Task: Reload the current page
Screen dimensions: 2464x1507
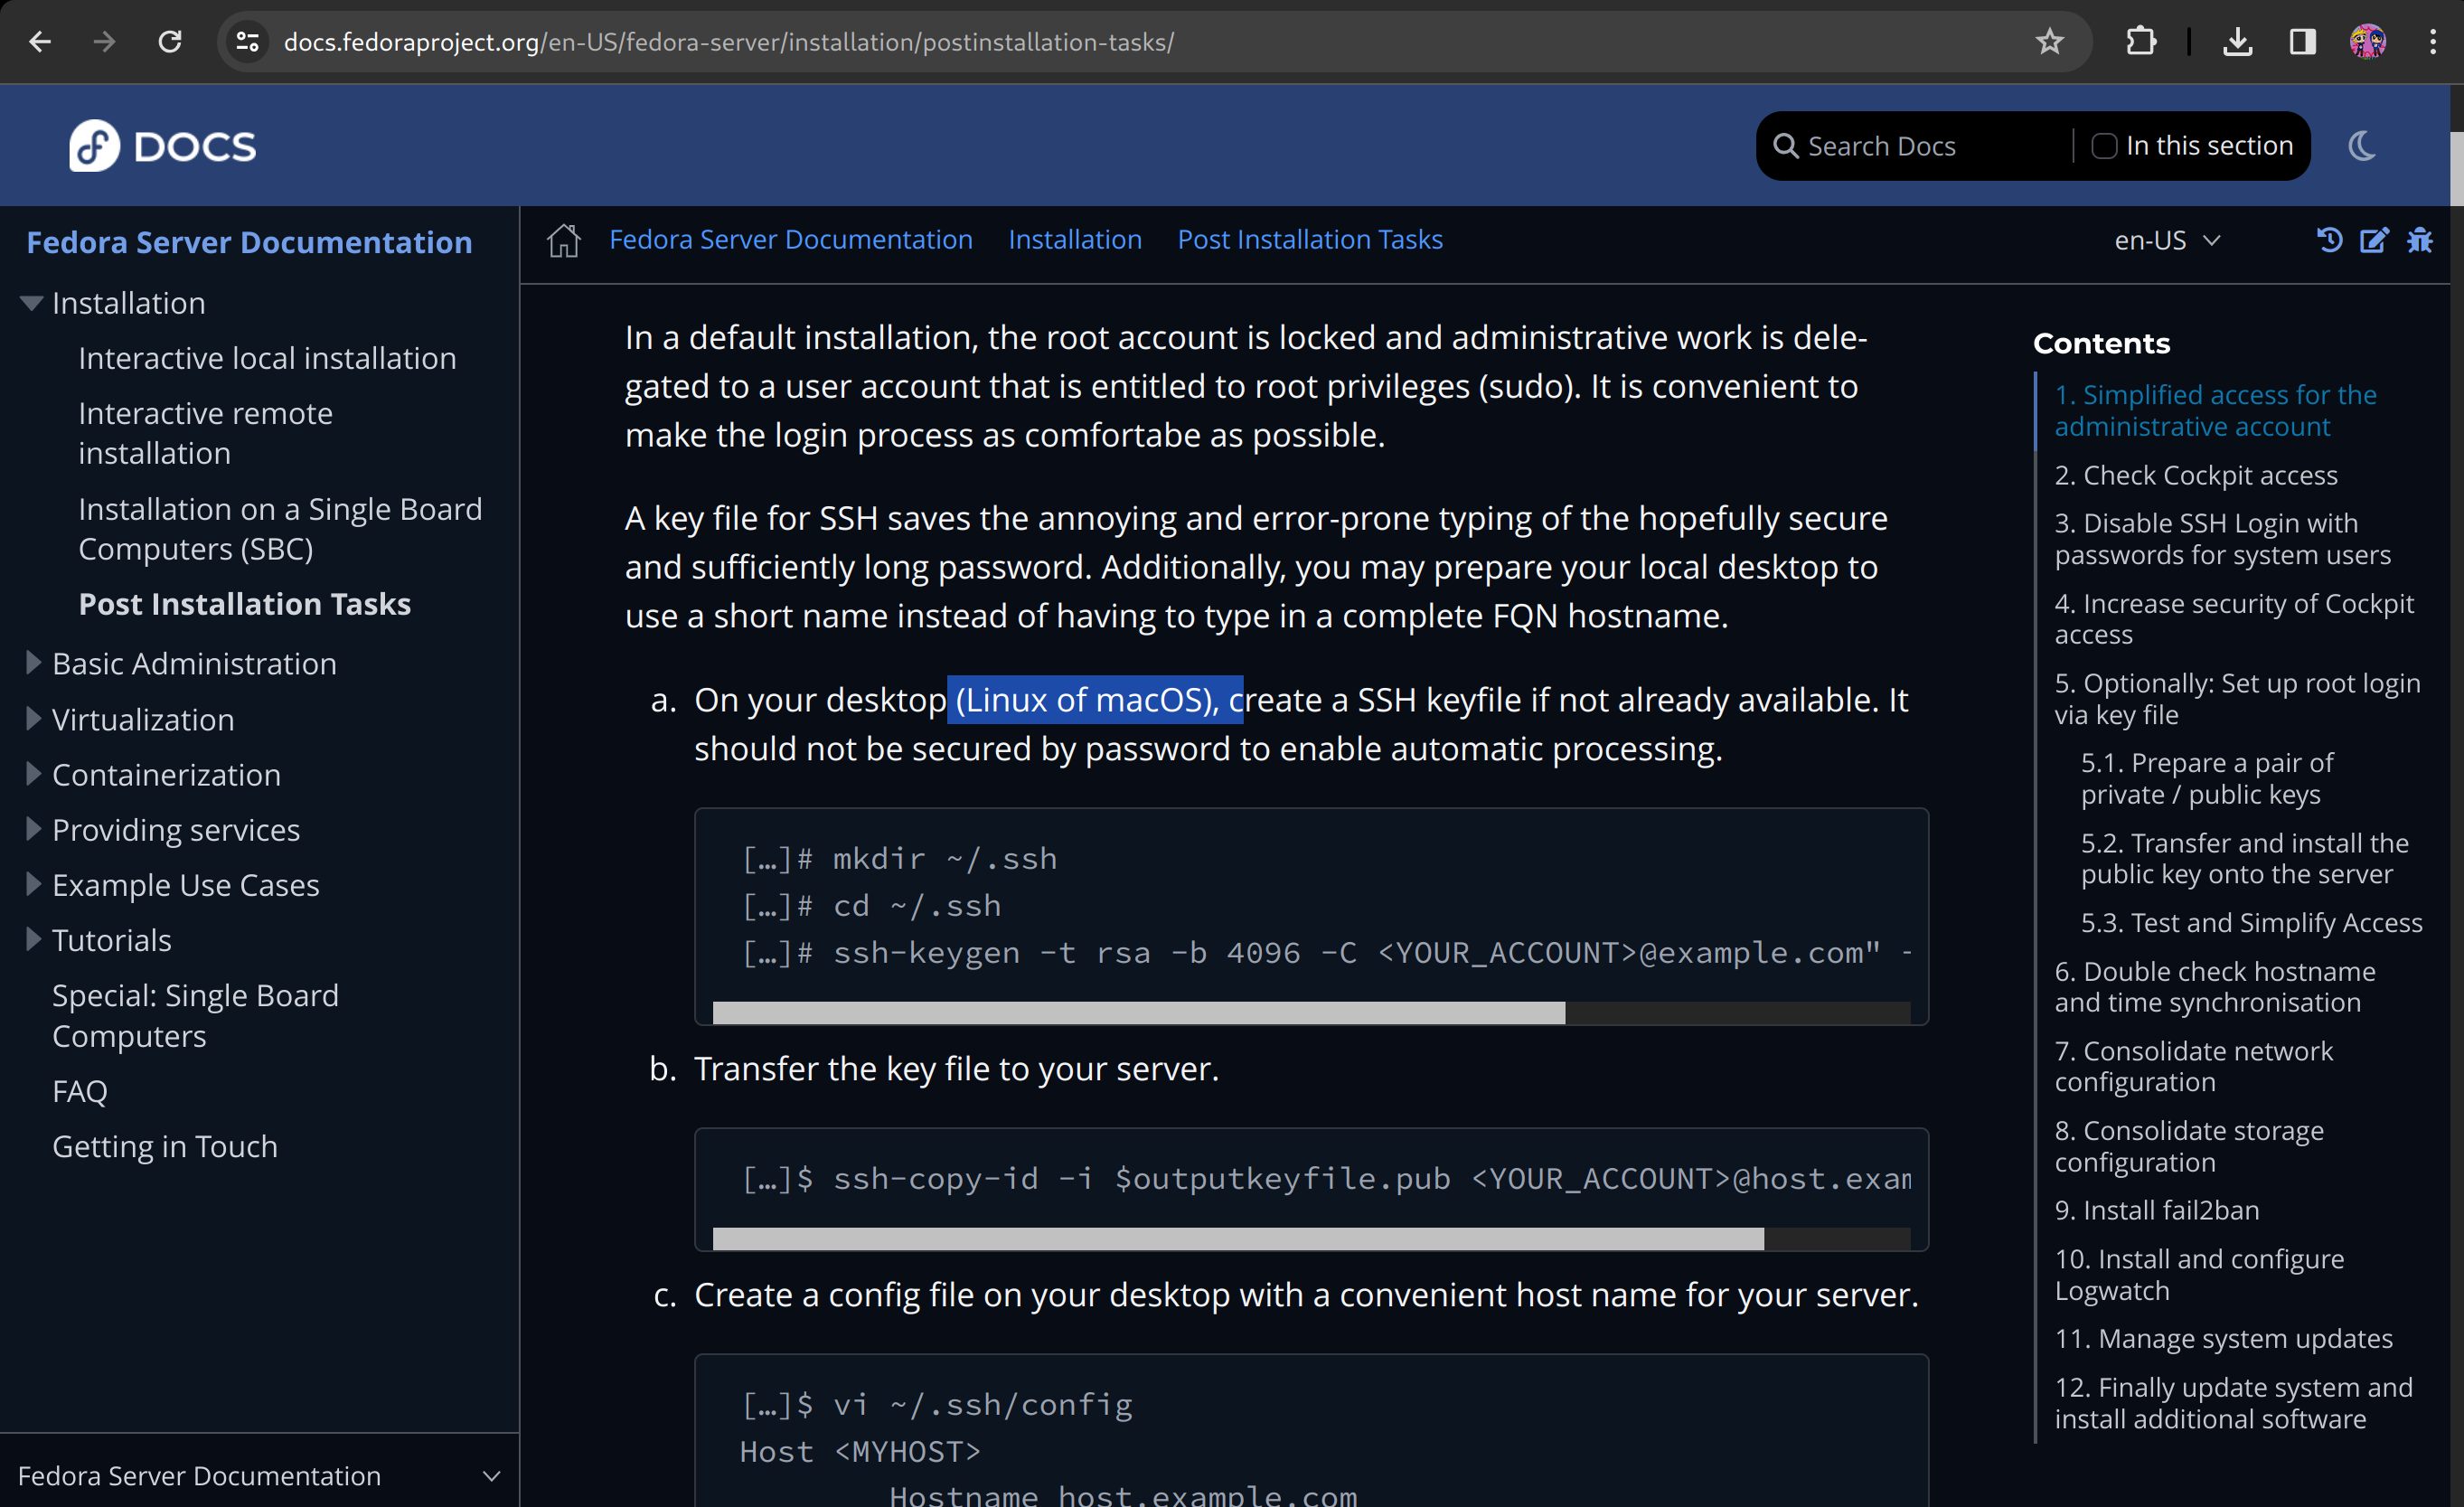Action: tap(170, 42)
